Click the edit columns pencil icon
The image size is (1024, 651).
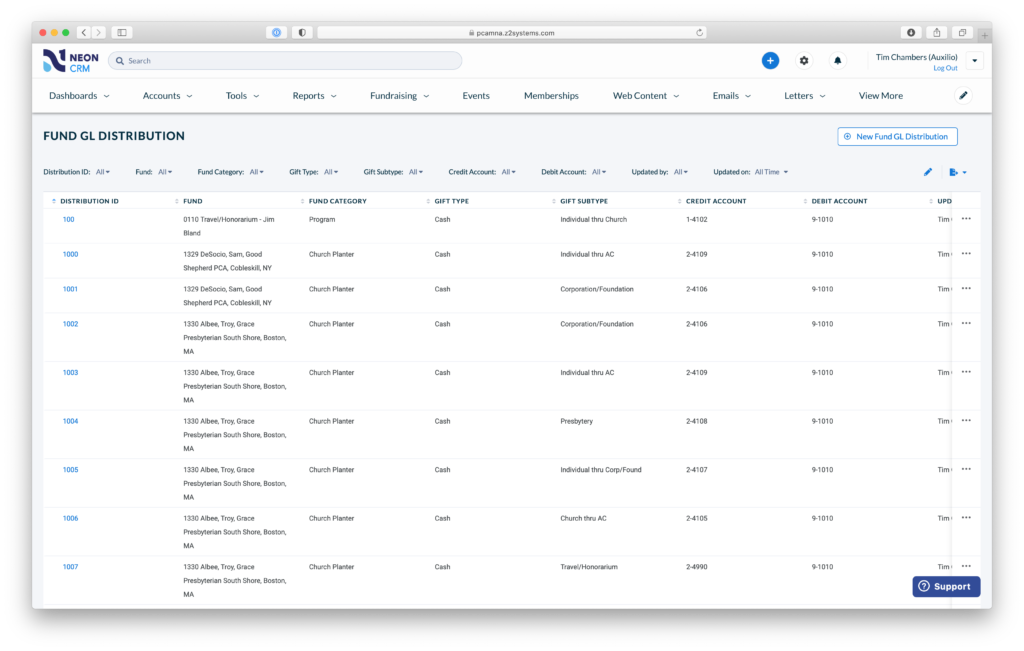tap(927, 172)
